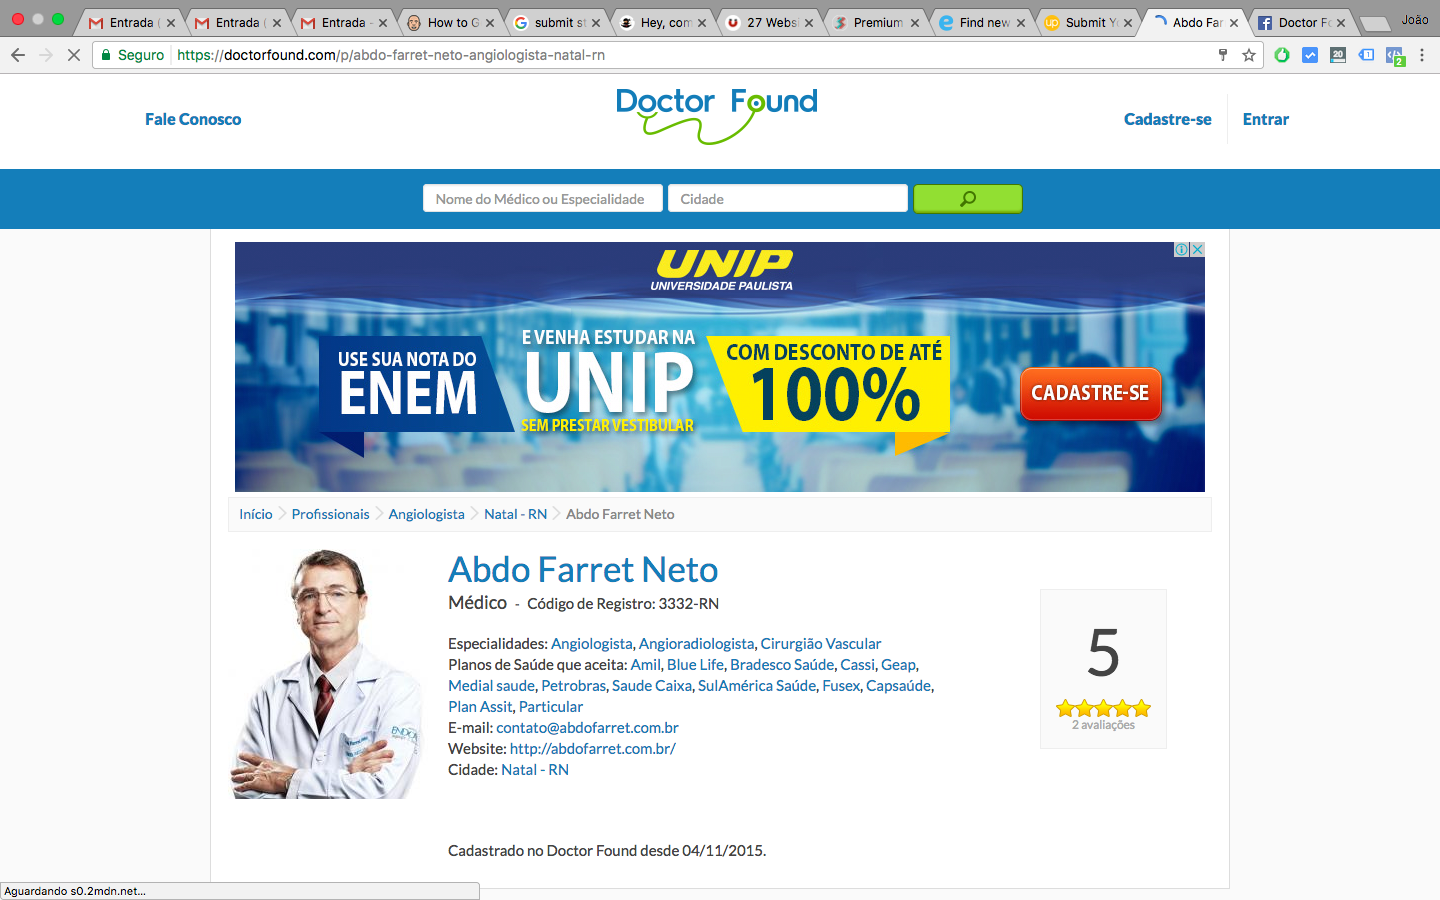Close the 'Premium' tab
The width and height of the screenshot is (1440, 900).
[x=915, y=23]
